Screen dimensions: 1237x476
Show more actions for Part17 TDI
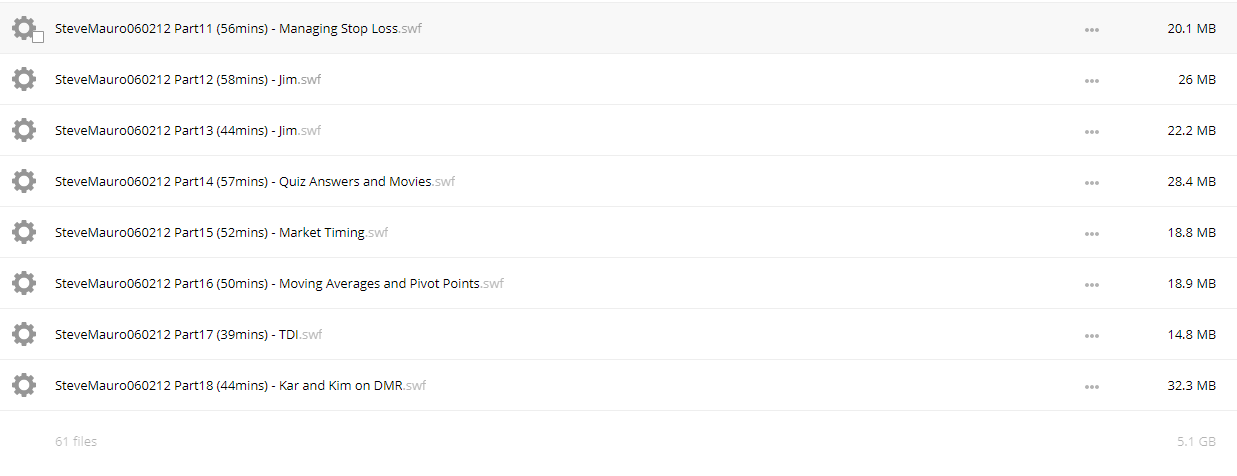(1092, 335)
